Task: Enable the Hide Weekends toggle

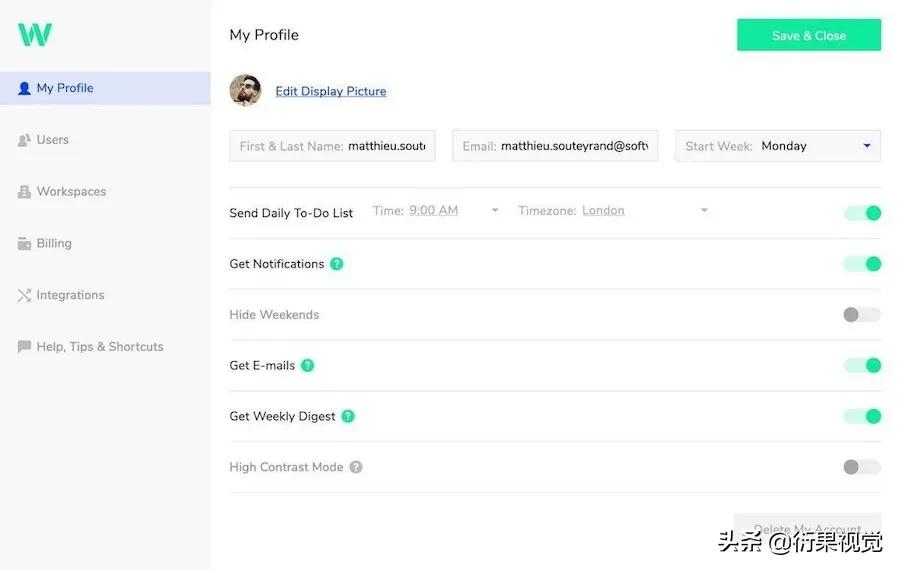Action: pos(861,315)
